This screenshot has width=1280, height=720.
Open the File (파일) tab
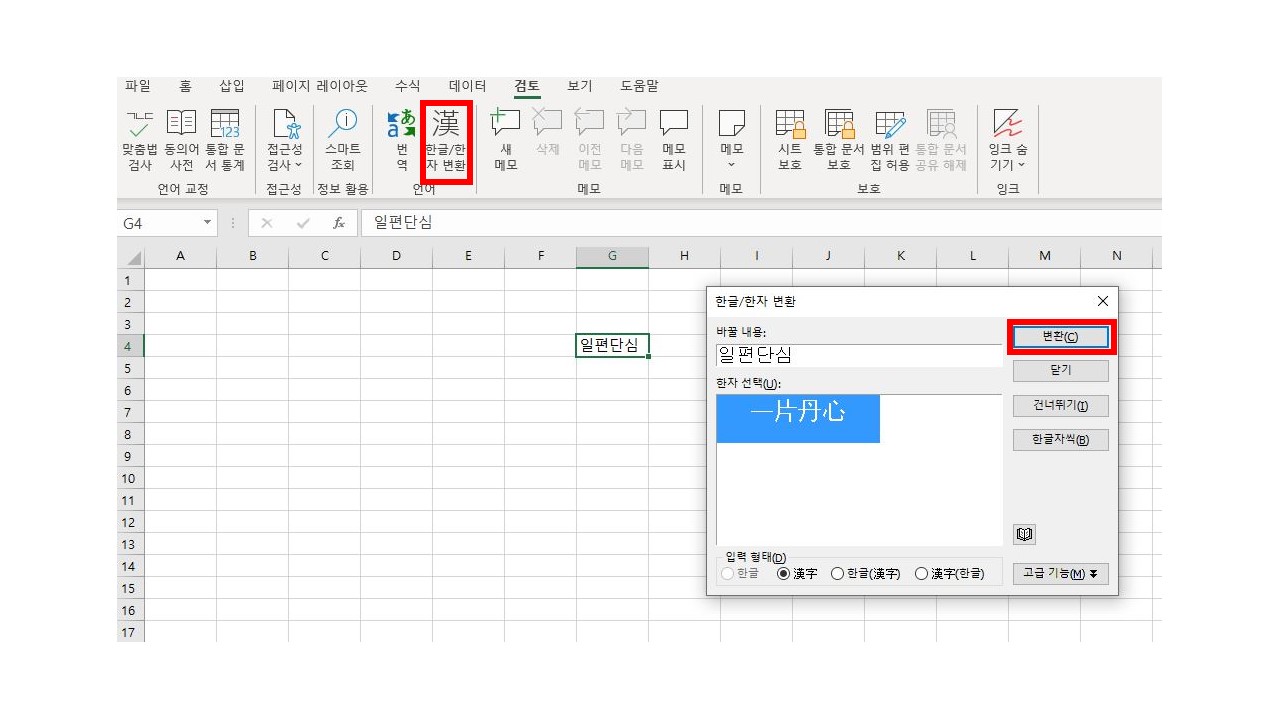(x=138, y=86)
